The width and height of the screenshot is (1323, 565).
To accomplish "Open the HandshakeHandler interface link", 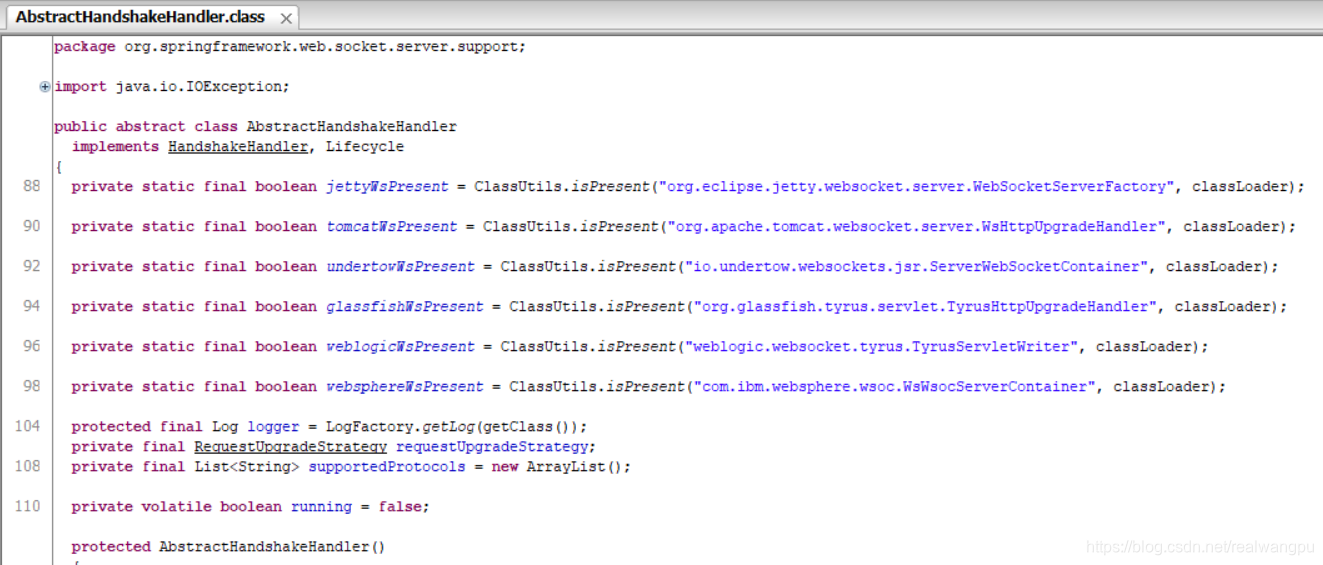I will pyautogui.click(x=238, y=147).
